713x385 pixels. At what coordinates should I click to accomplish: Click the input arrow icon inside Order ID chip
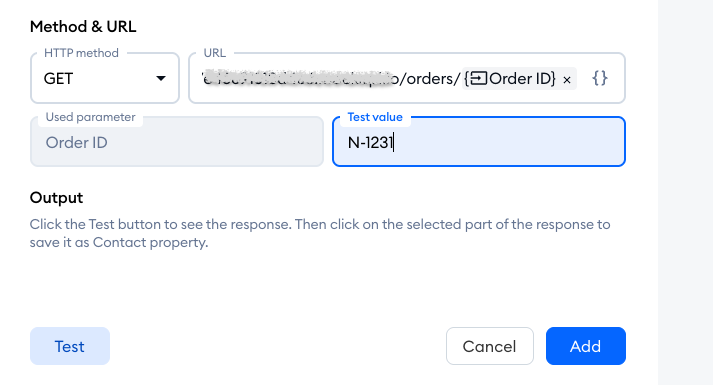[x=478, y=79]
